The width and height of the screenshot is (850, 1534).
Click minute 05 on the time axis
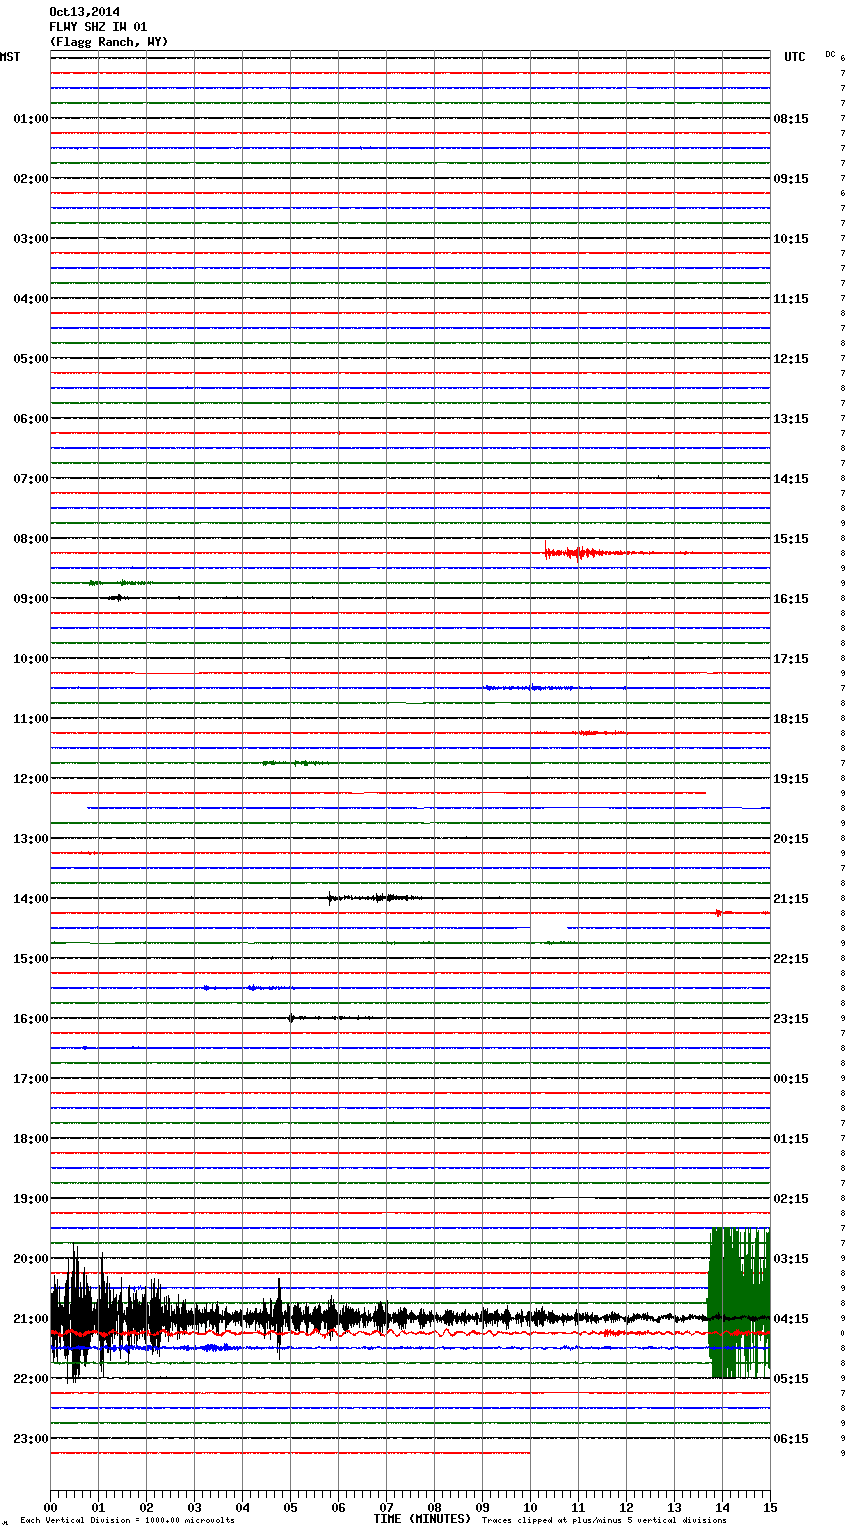click(x=290, y=1507)
